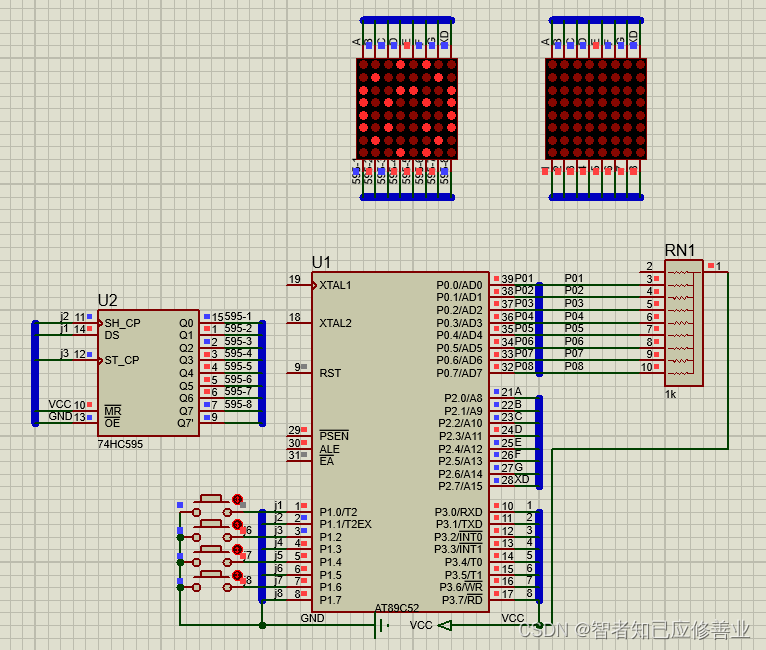Screen dimensions: 766x650
Task: Click the MR pin on U2
Action: (x=113, y=411)
